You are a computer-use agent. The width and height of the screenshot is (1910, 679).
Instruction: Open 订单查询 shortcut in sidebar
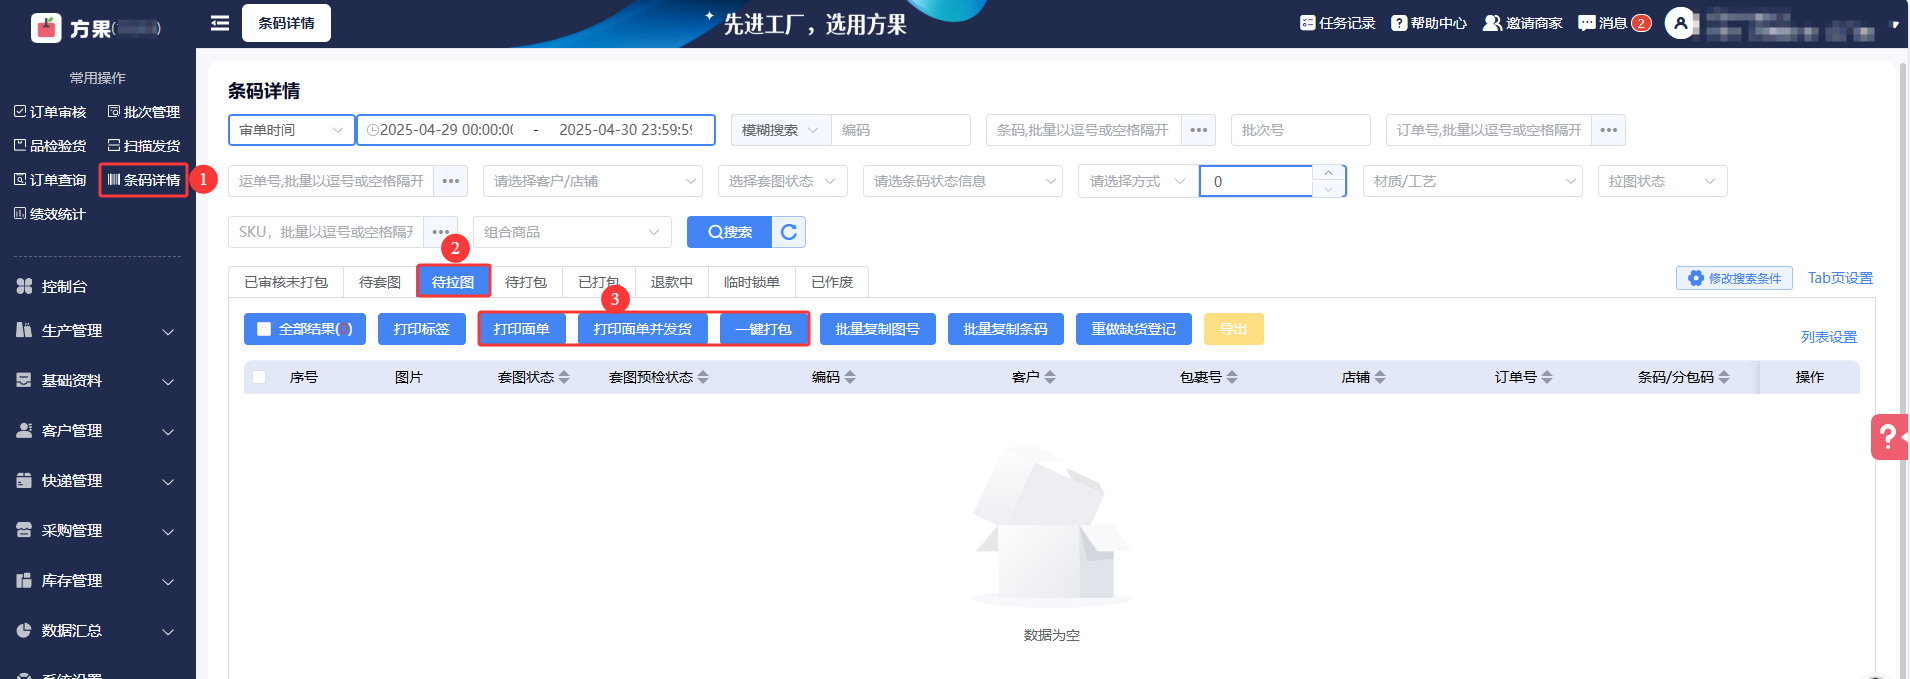tap(50, 180)
